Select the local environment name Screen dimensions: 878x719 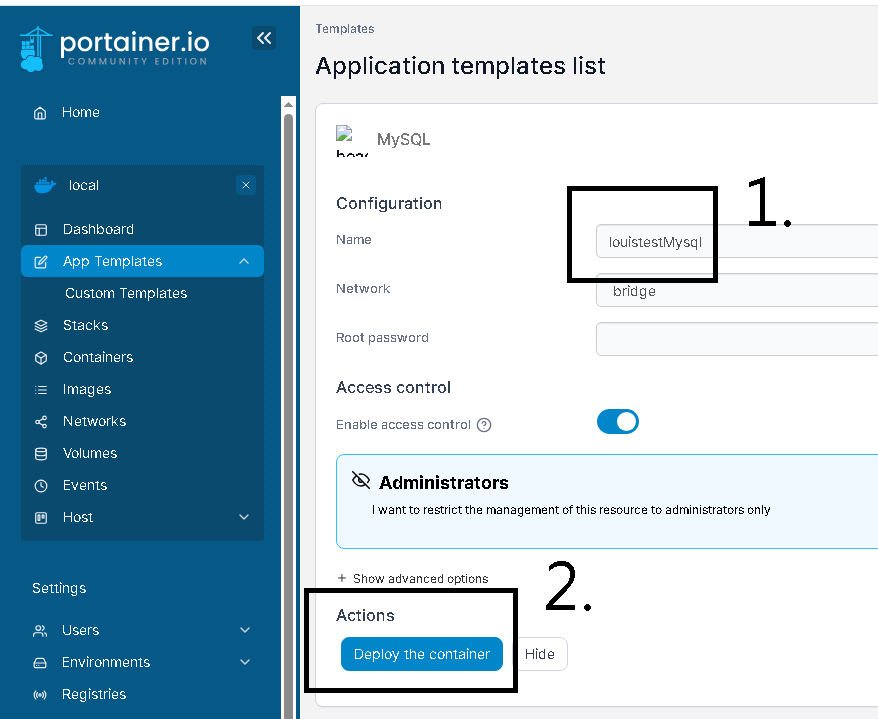[83, 185]
